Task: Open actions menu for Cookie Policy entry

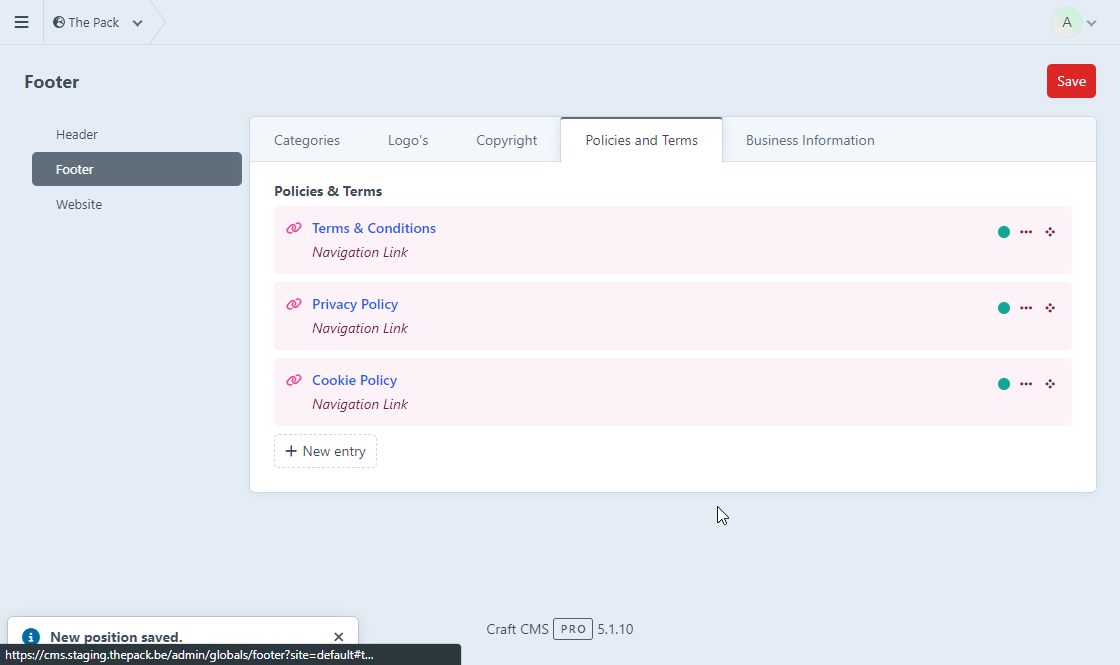Action: tap(1026, 384)
